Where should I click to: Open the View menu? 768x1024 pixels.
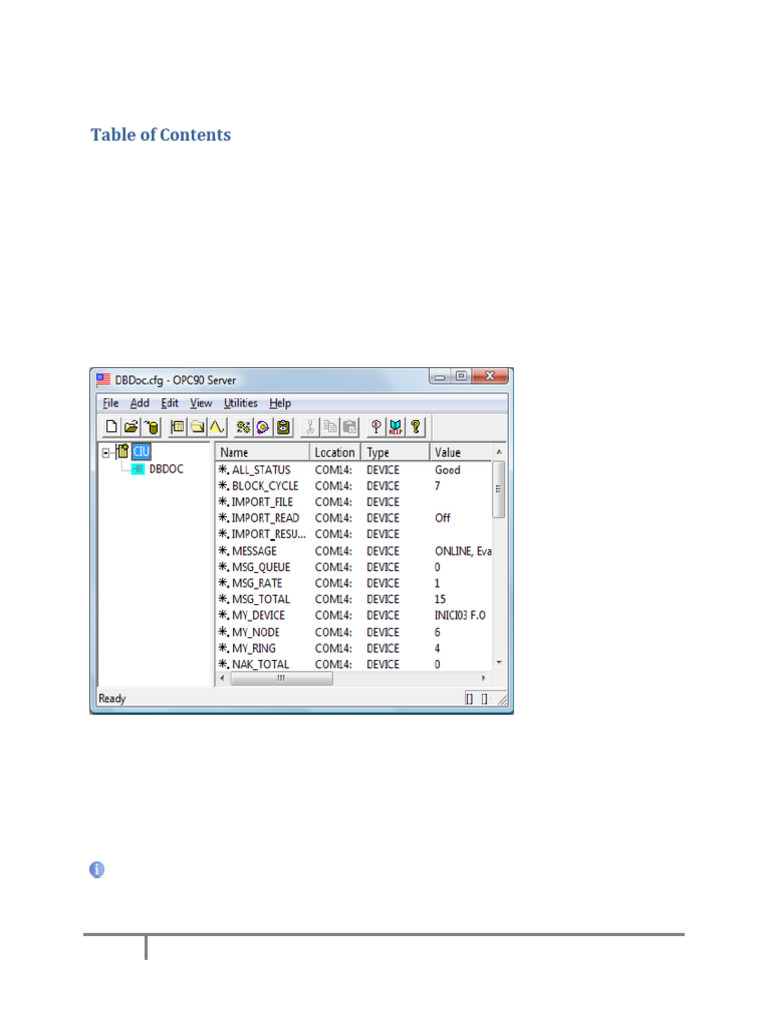pyautogui.click(x=201, y=403)
